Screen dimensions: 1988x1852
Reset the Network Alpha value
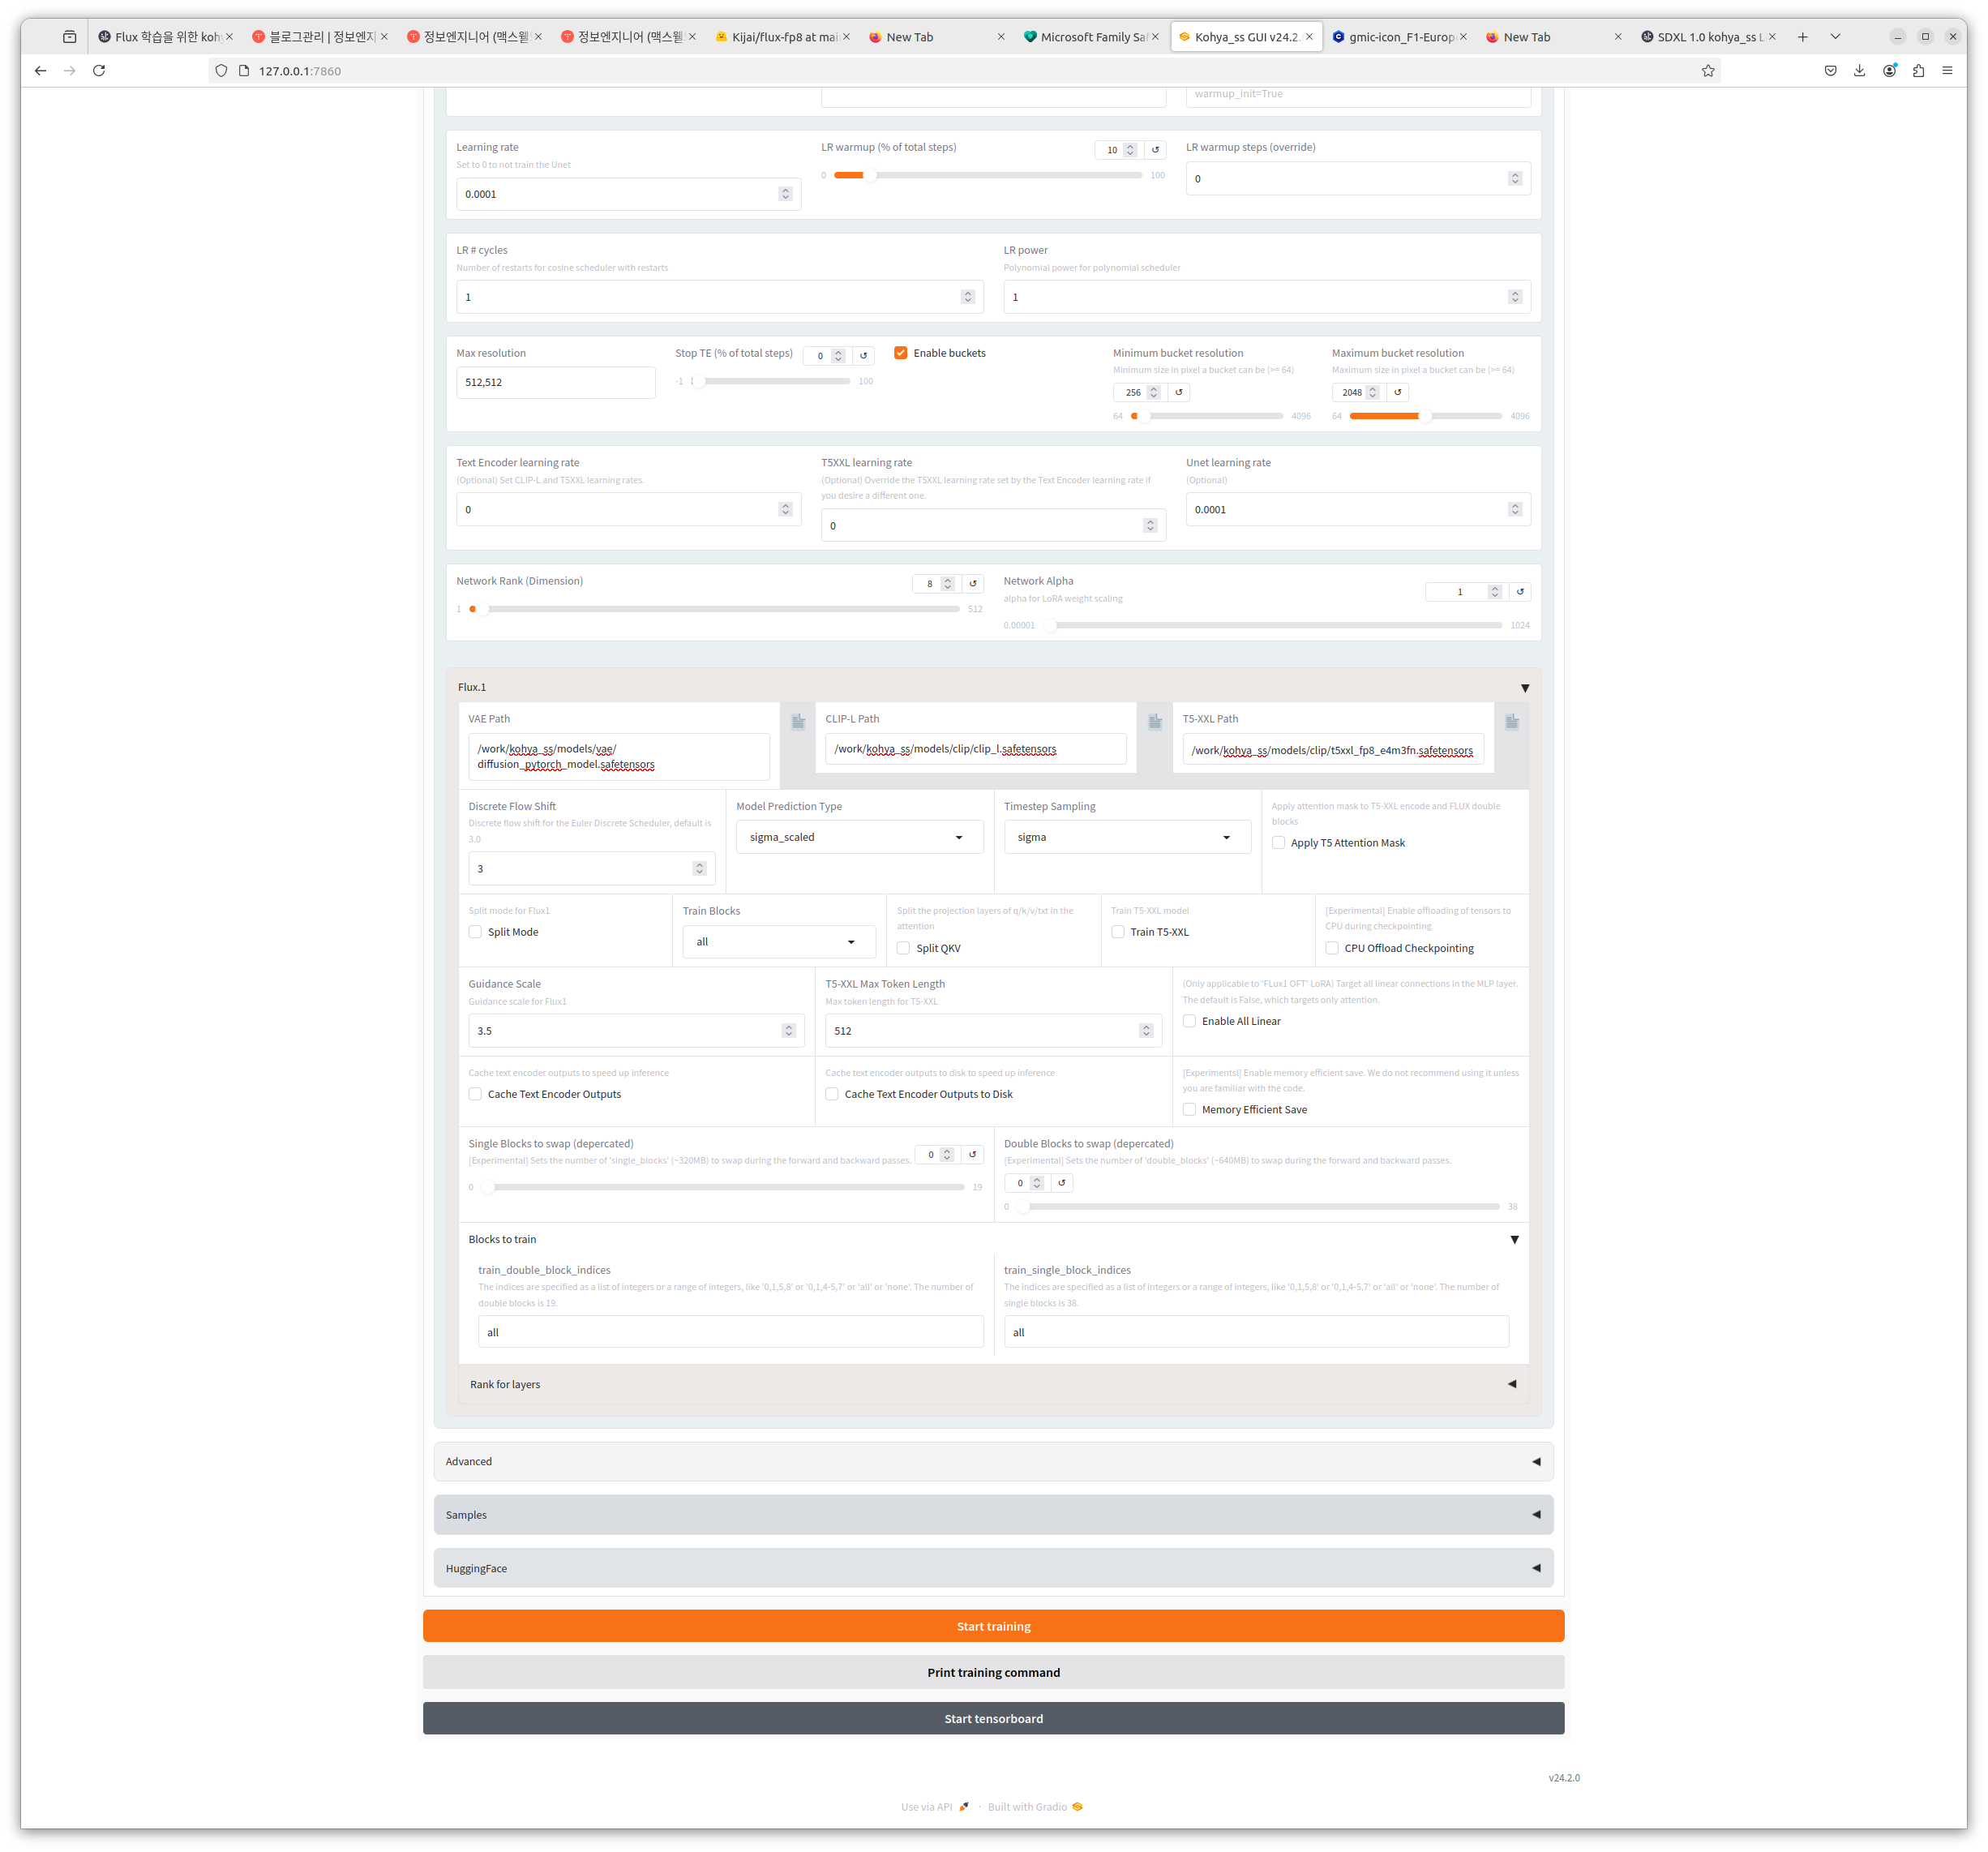pyautogui.click(x=1520, y=592)
